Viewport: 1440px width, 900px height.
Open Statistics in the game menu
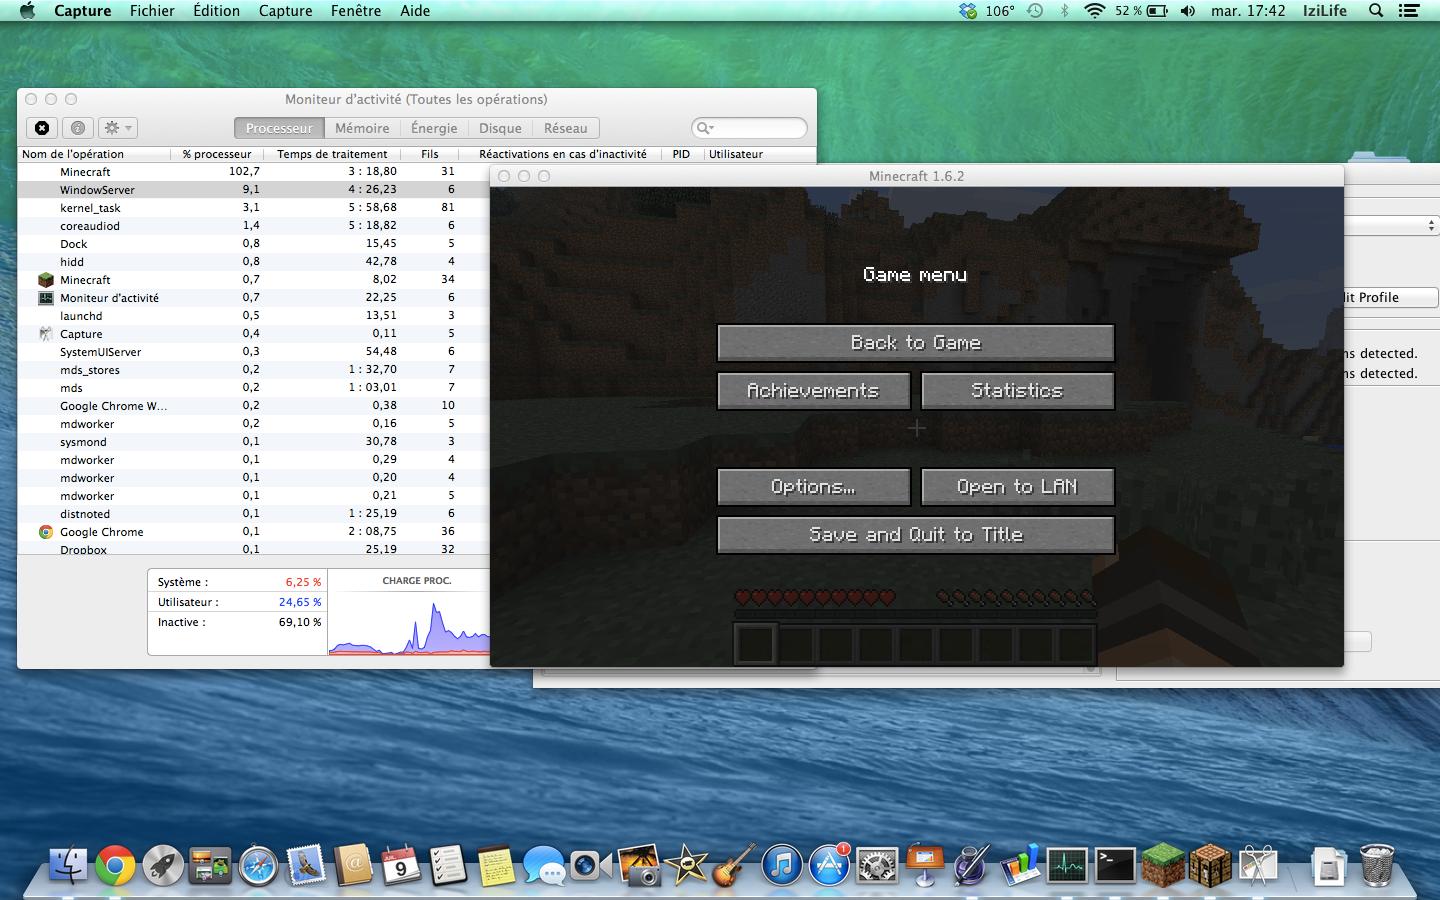(x=1017, y=391)
